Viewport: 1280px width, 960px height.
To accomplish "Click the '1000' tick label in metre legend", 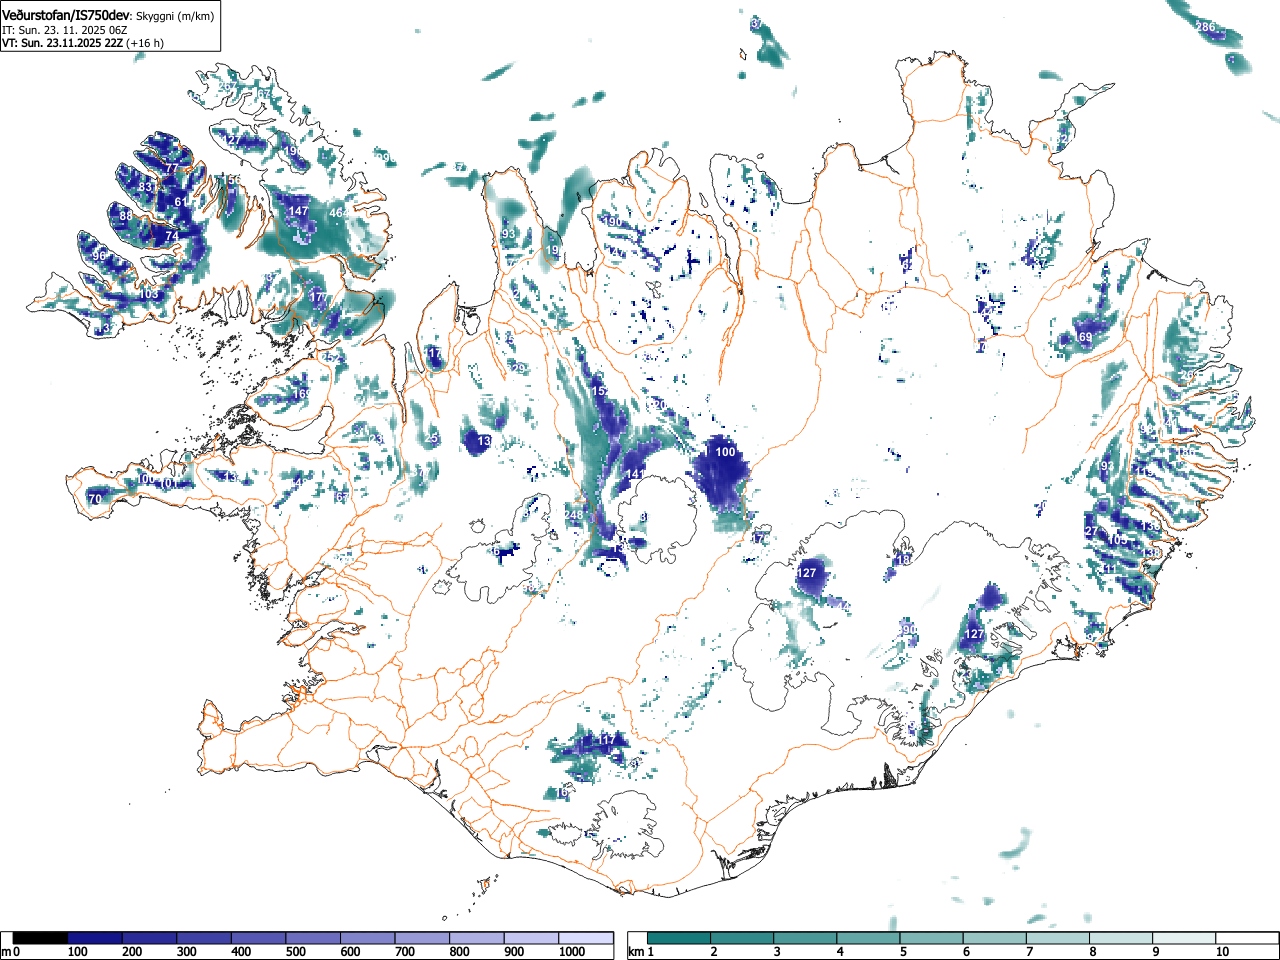I will 572,952.
